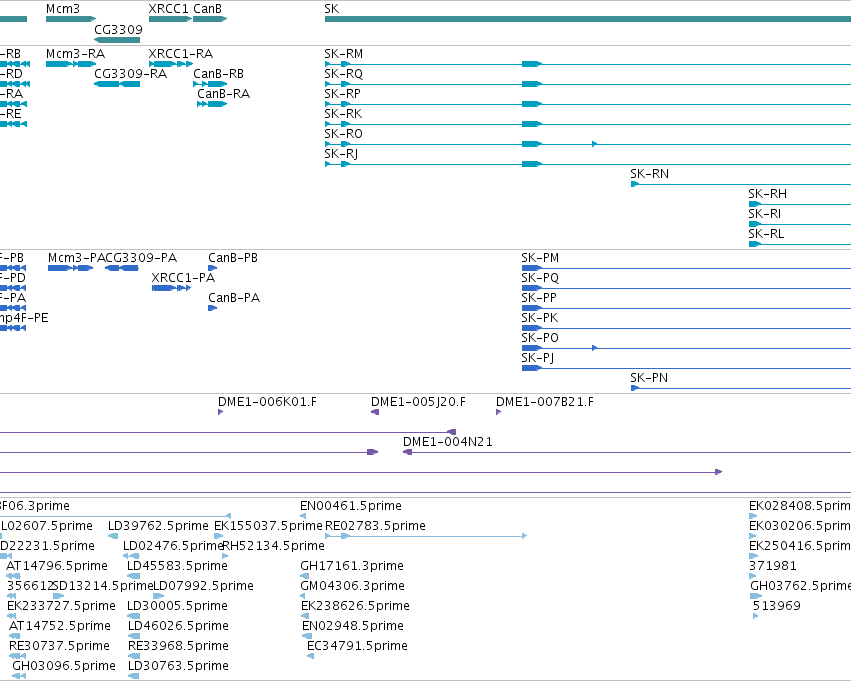The width and height of the screenshot is (851, 681).
Task: Select transcript Mcm3-RA
Action: coord(71,64)
